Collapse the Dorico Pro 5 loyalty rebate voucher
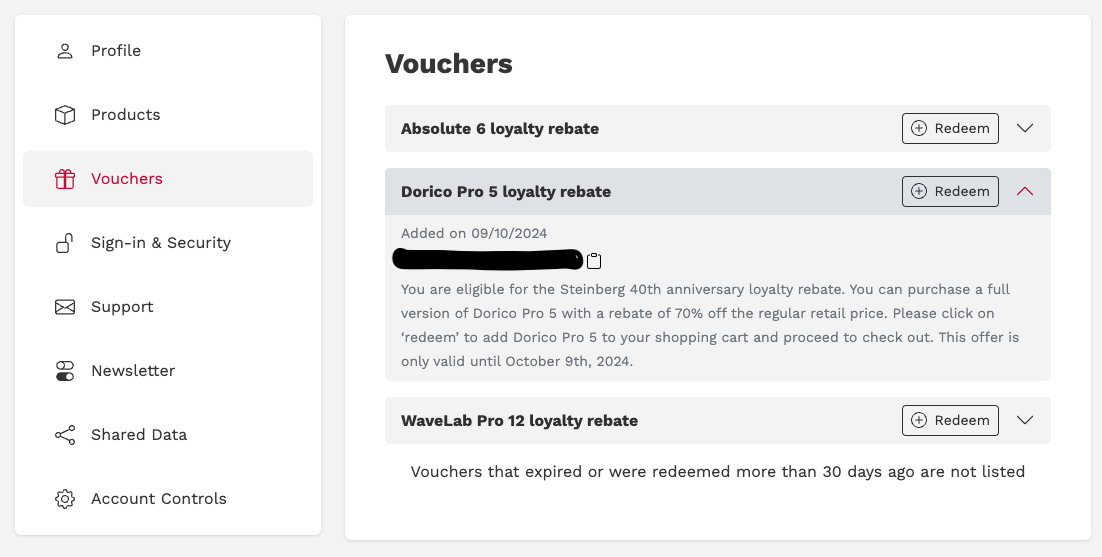The width and height of the screenshot is (1102, 557). [x=1025, y=191]
